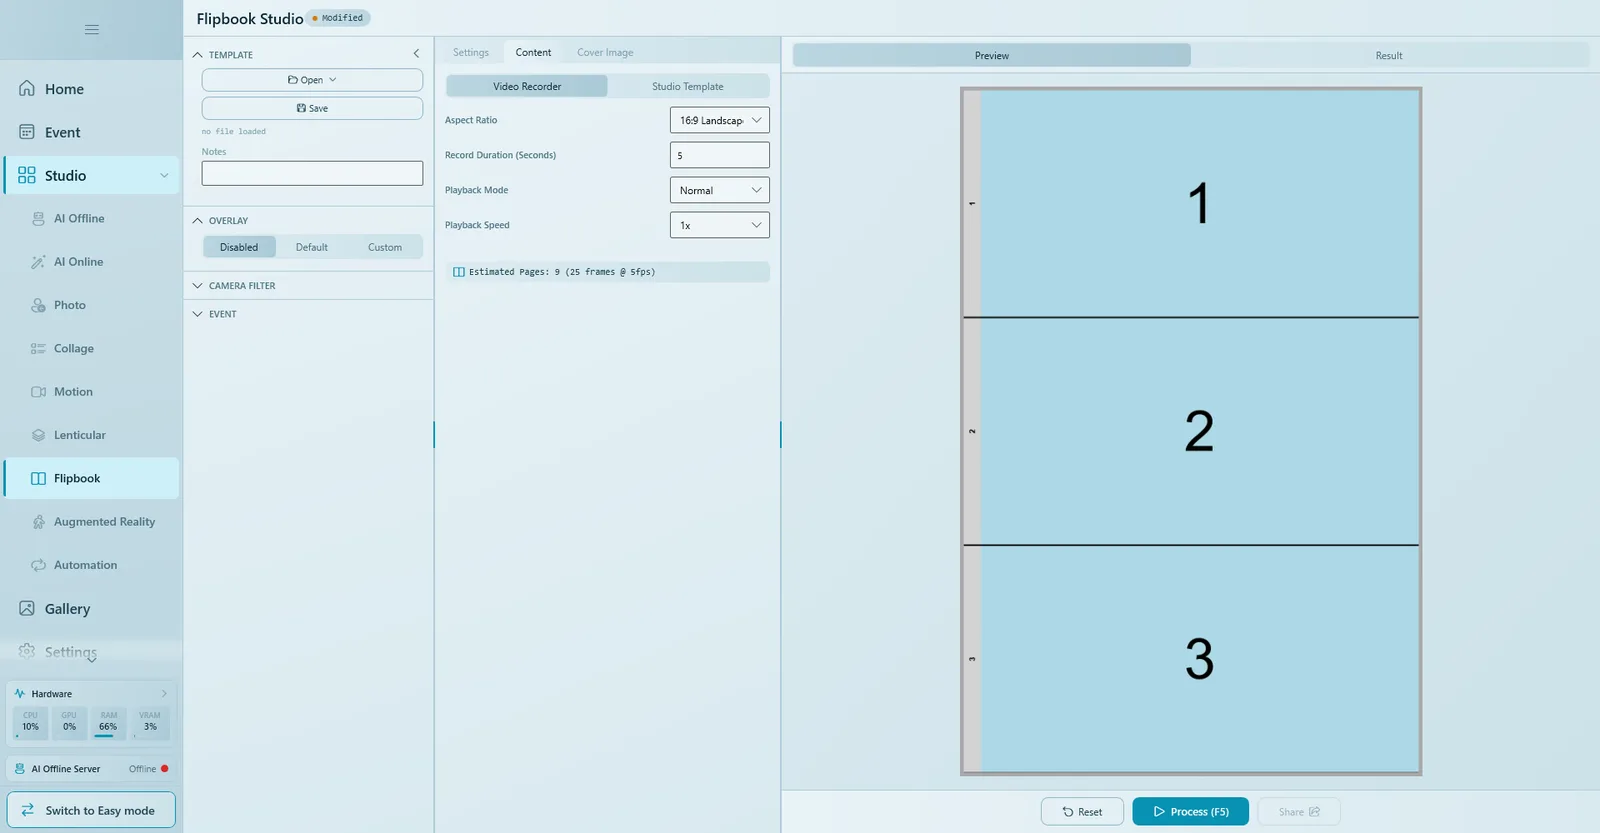Click the GPU usage indicator
This screenshot has height=833, width=1600.
(69, 723)
